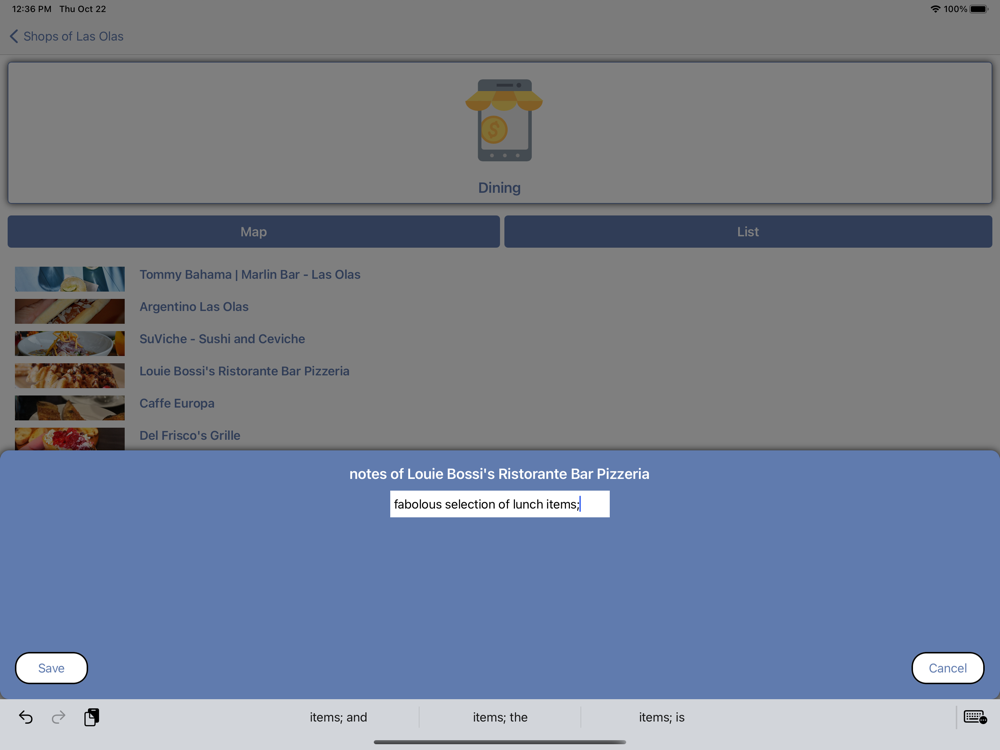This screenshot has width=1000, height=750.
Task: Select SuViche - Sushi and Ceviche
Action: [222, 339]
